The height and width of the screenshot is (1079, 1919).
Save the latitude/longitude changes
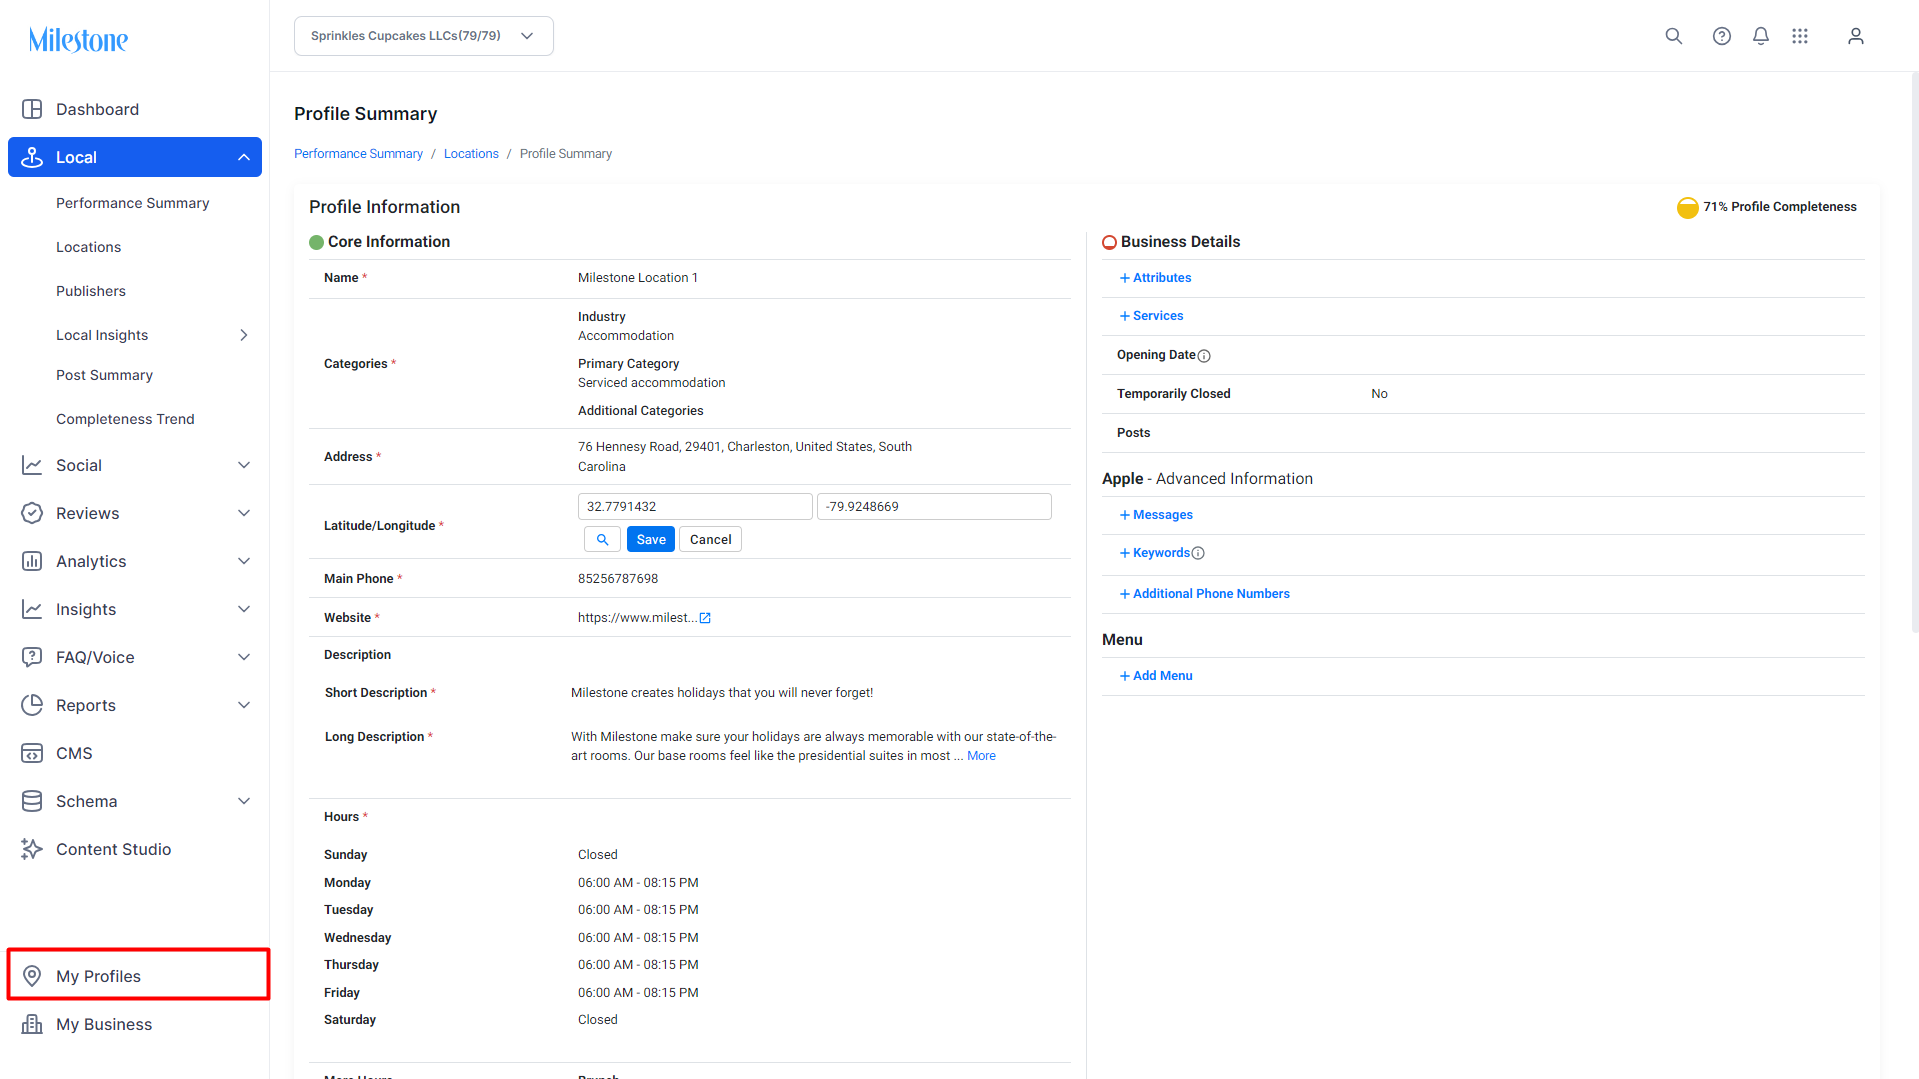pyautogui.click(x=651, y=539)
